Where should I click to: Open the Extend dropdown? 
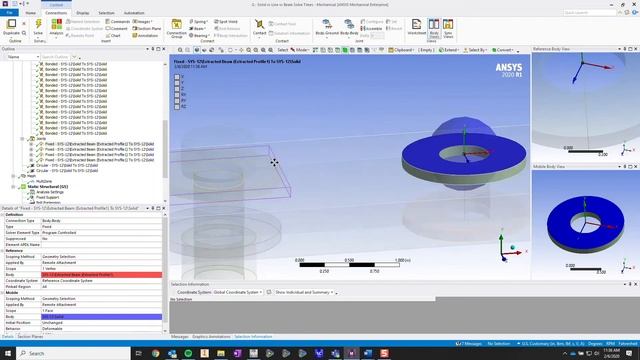(449, 50)
